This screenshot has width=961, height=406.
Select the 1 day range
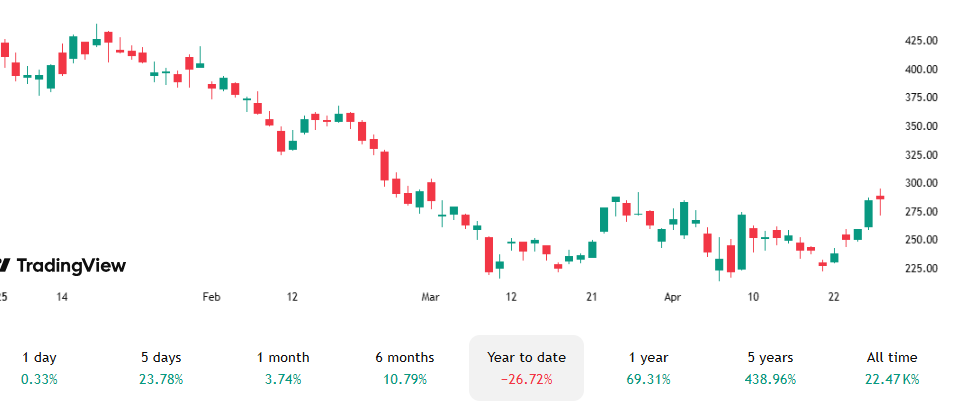tap(39, 367)
